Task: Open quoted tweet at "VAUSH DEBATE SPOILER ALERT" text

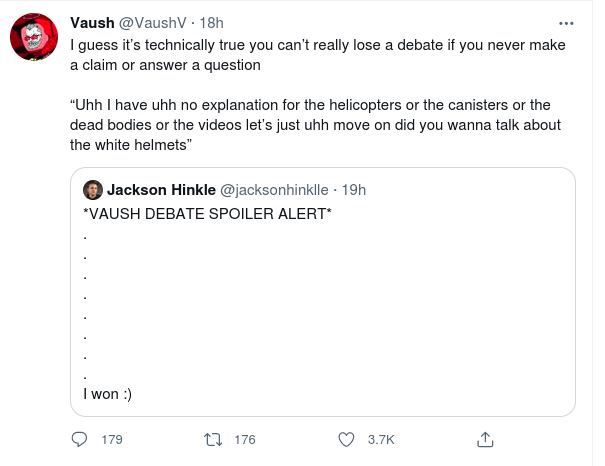Action: coord(206,213)
